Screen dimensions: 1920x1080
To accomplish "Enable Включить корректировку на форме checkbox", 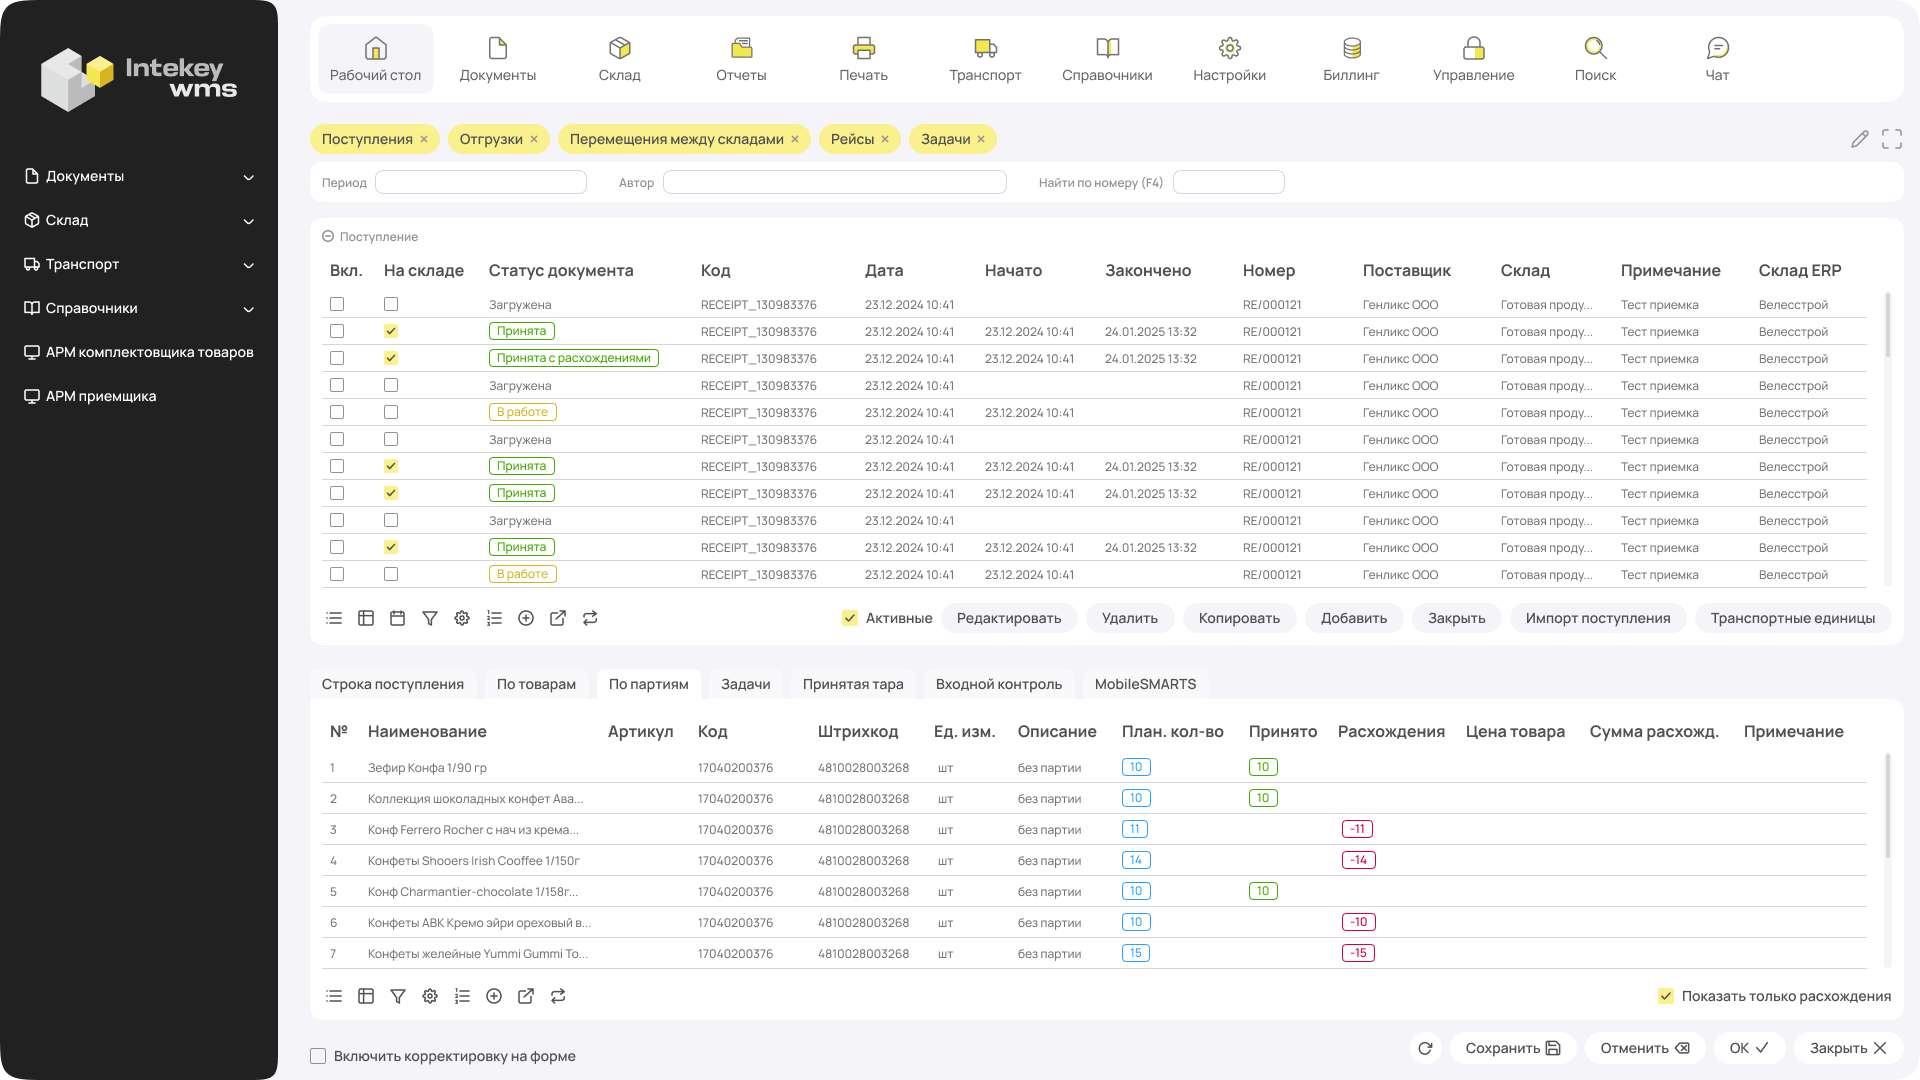I will click(x=318, y=1055).
